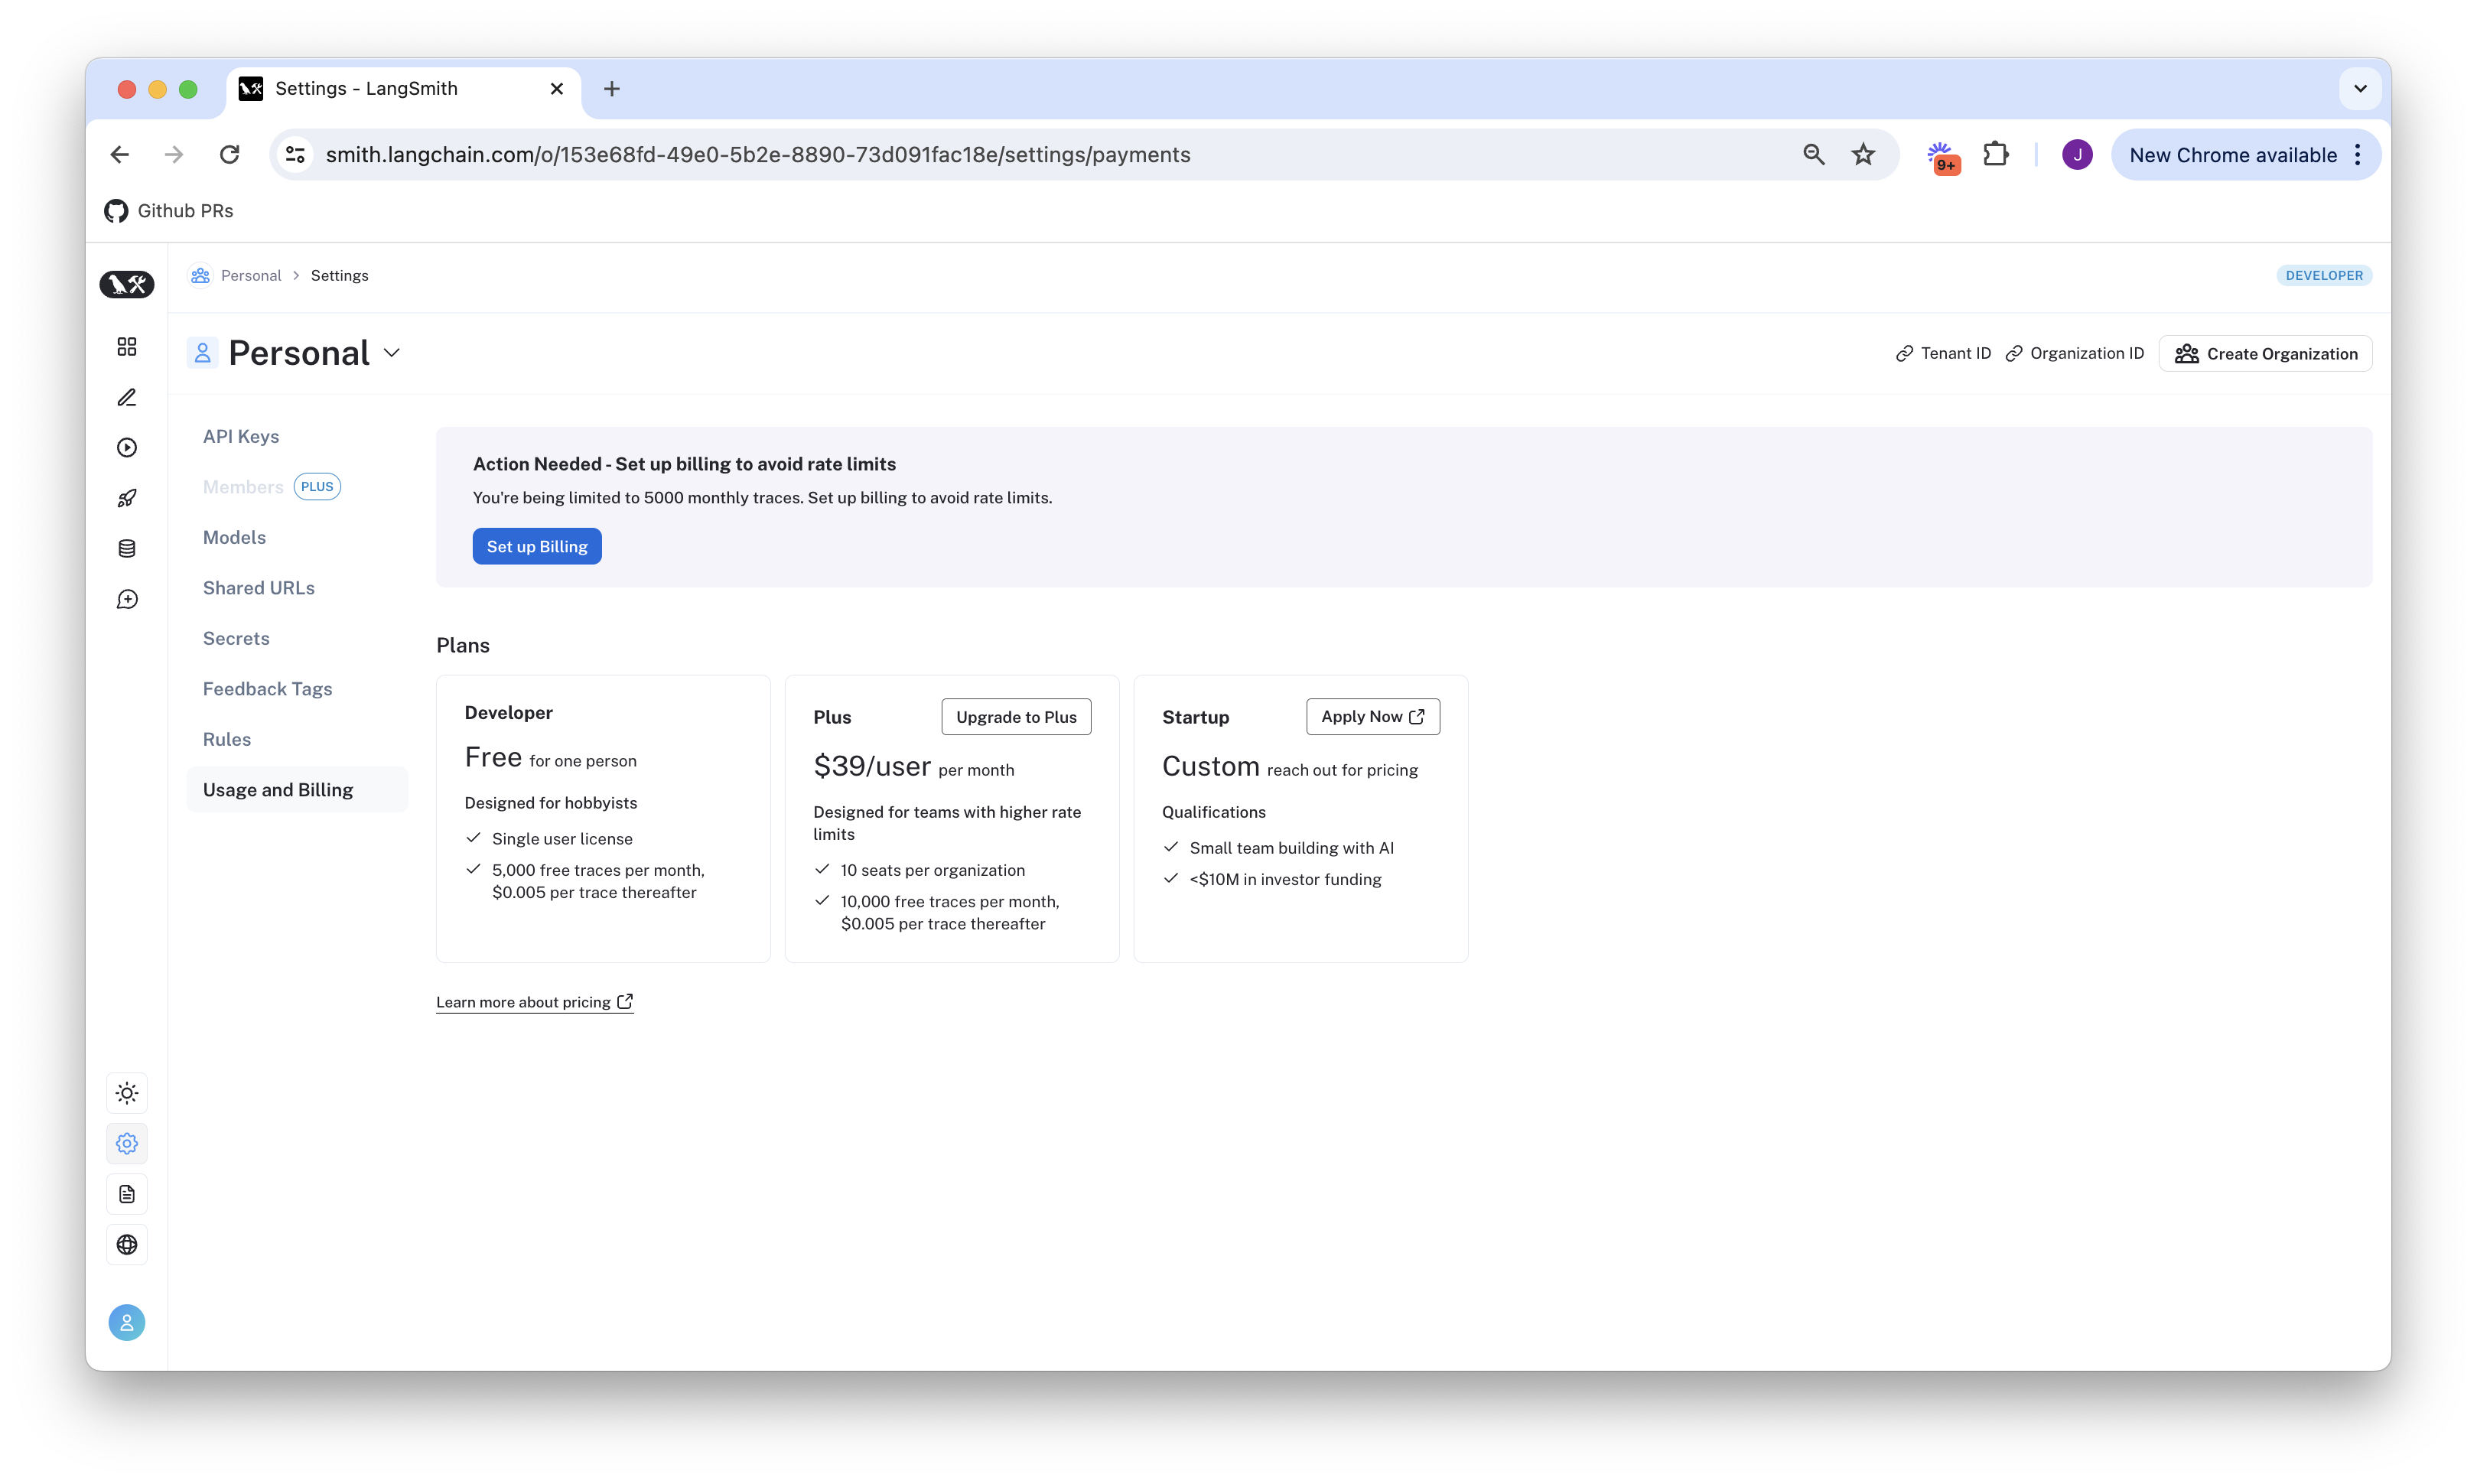This screenshot has height=1484, width=2477.
Task: Open the dashboard grid icon in sidebar
Action: (x=126, y=346)
